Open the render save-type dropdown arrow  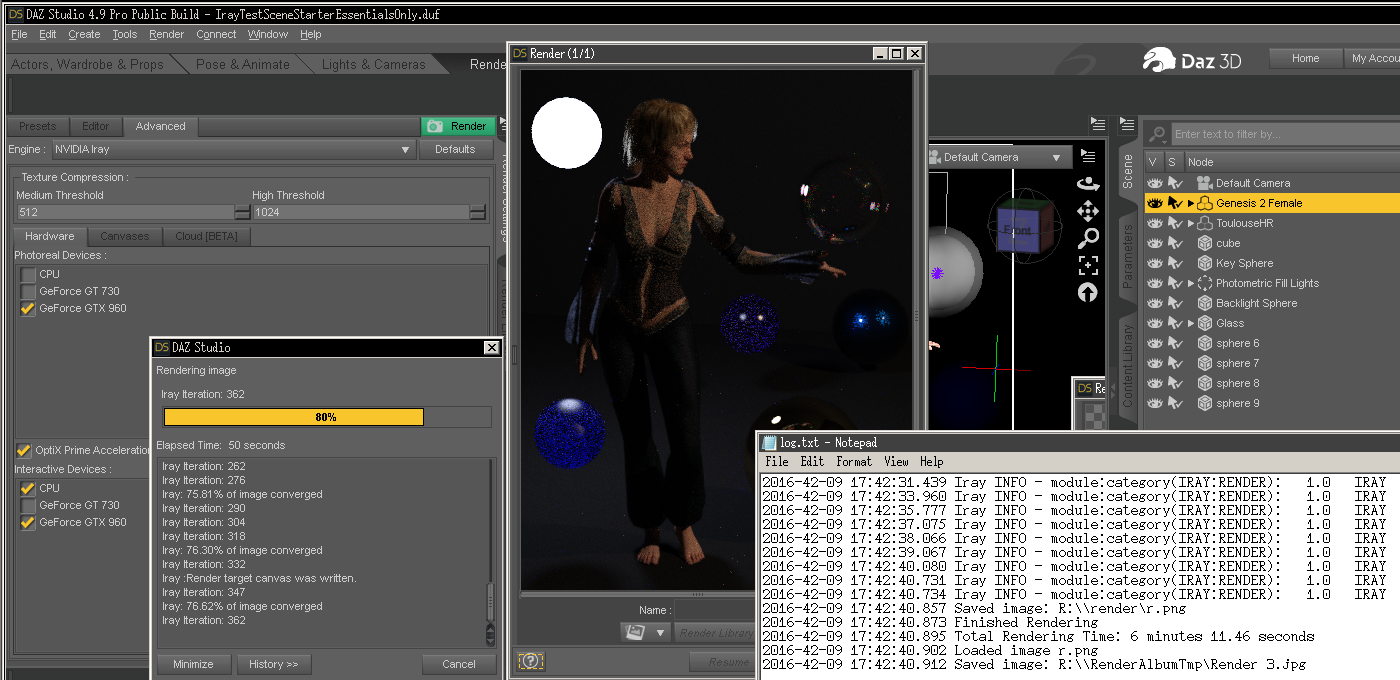click(x=660, y=633)
